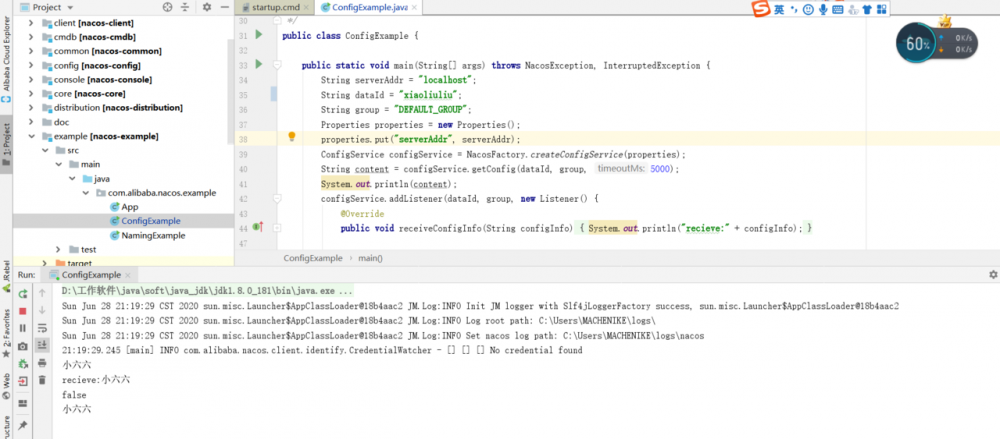Click the Exit icon in Run toolbar

click(x=23, y=381)
